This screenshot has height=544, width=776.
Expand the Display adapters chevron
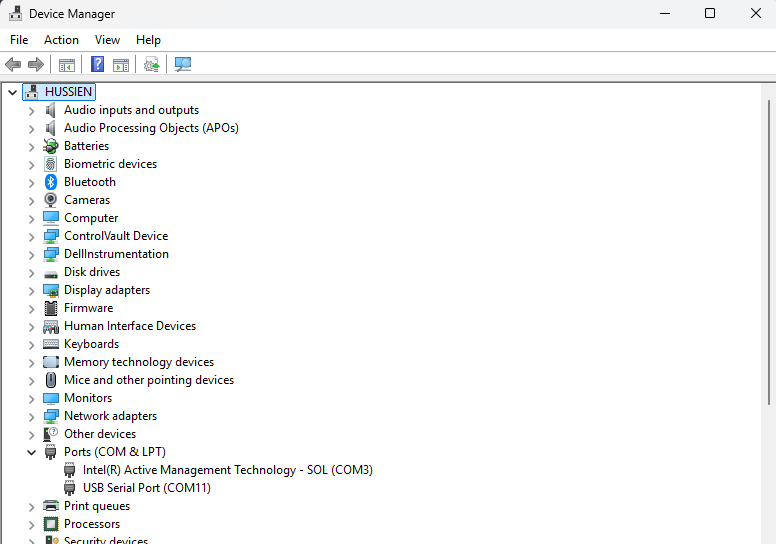click(31, 291)
